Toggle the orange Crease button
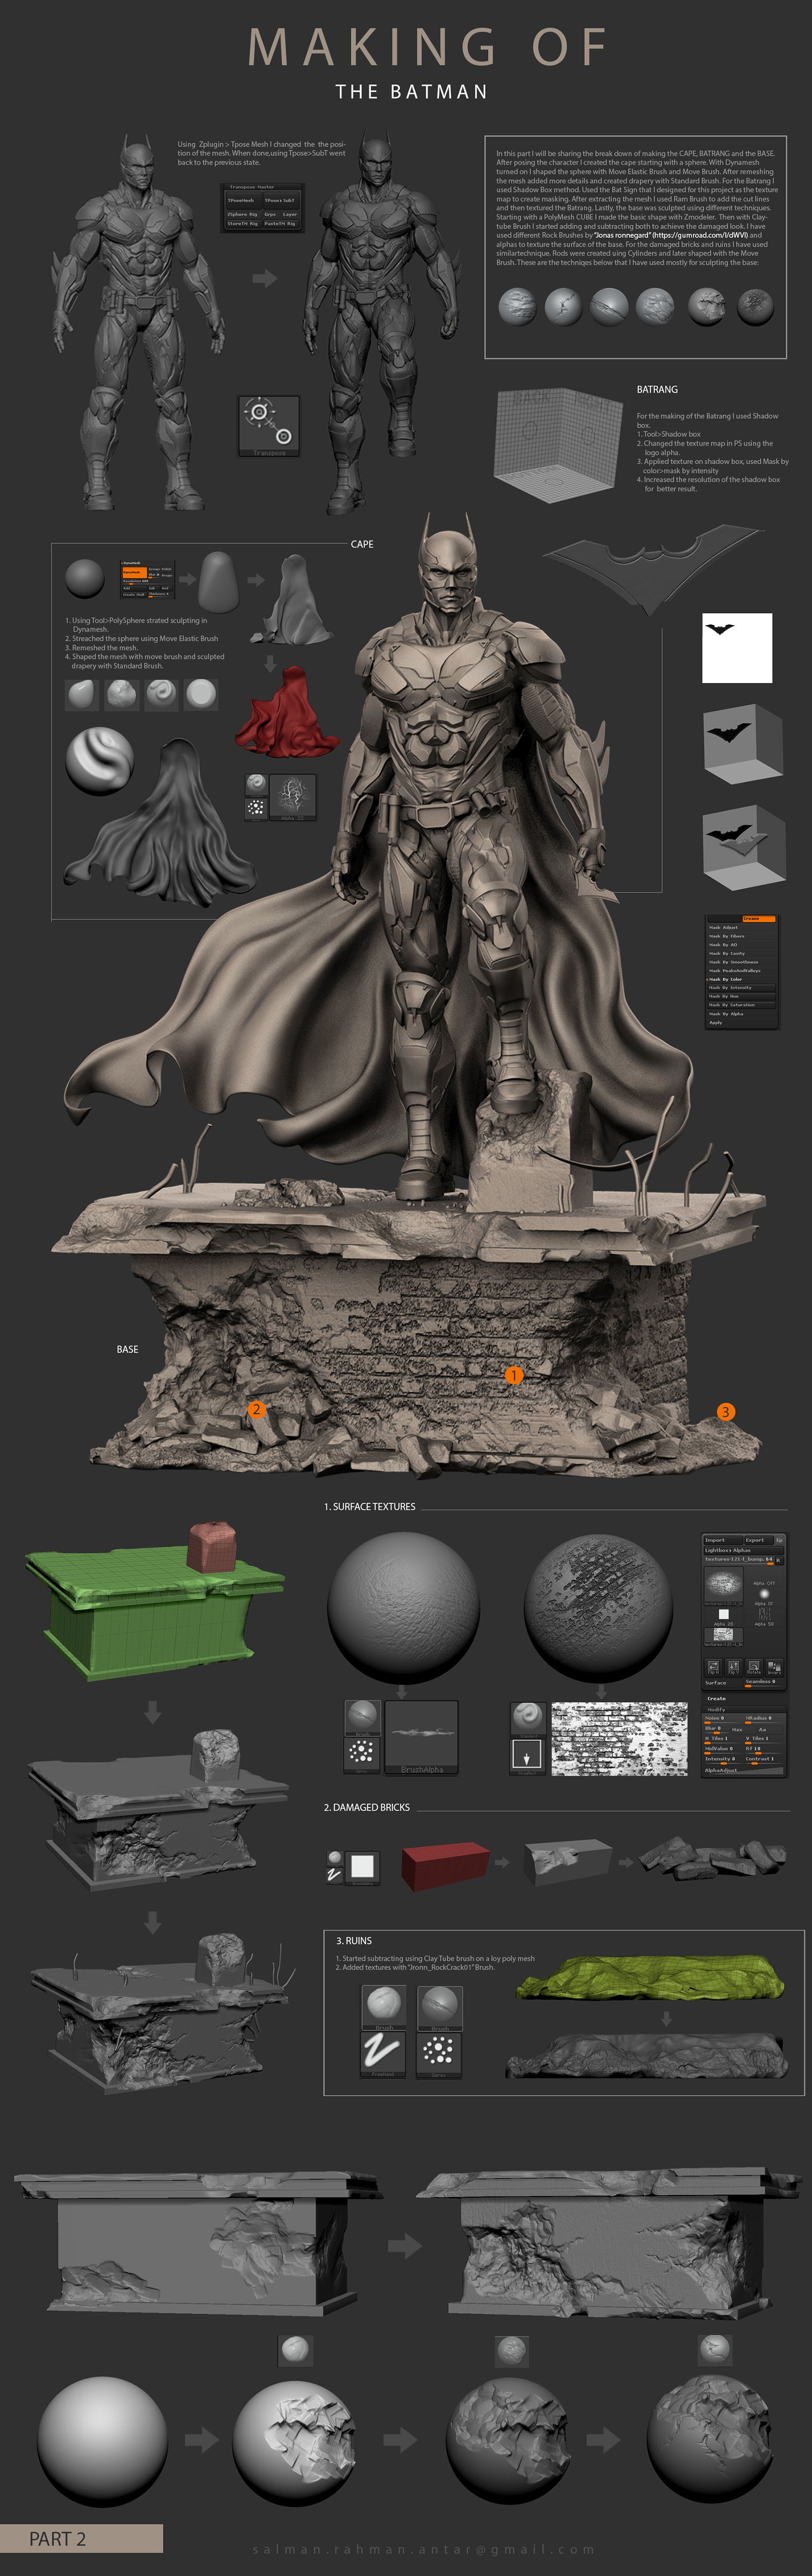Viewport: 812px width, 2576px height. (759, 919)
